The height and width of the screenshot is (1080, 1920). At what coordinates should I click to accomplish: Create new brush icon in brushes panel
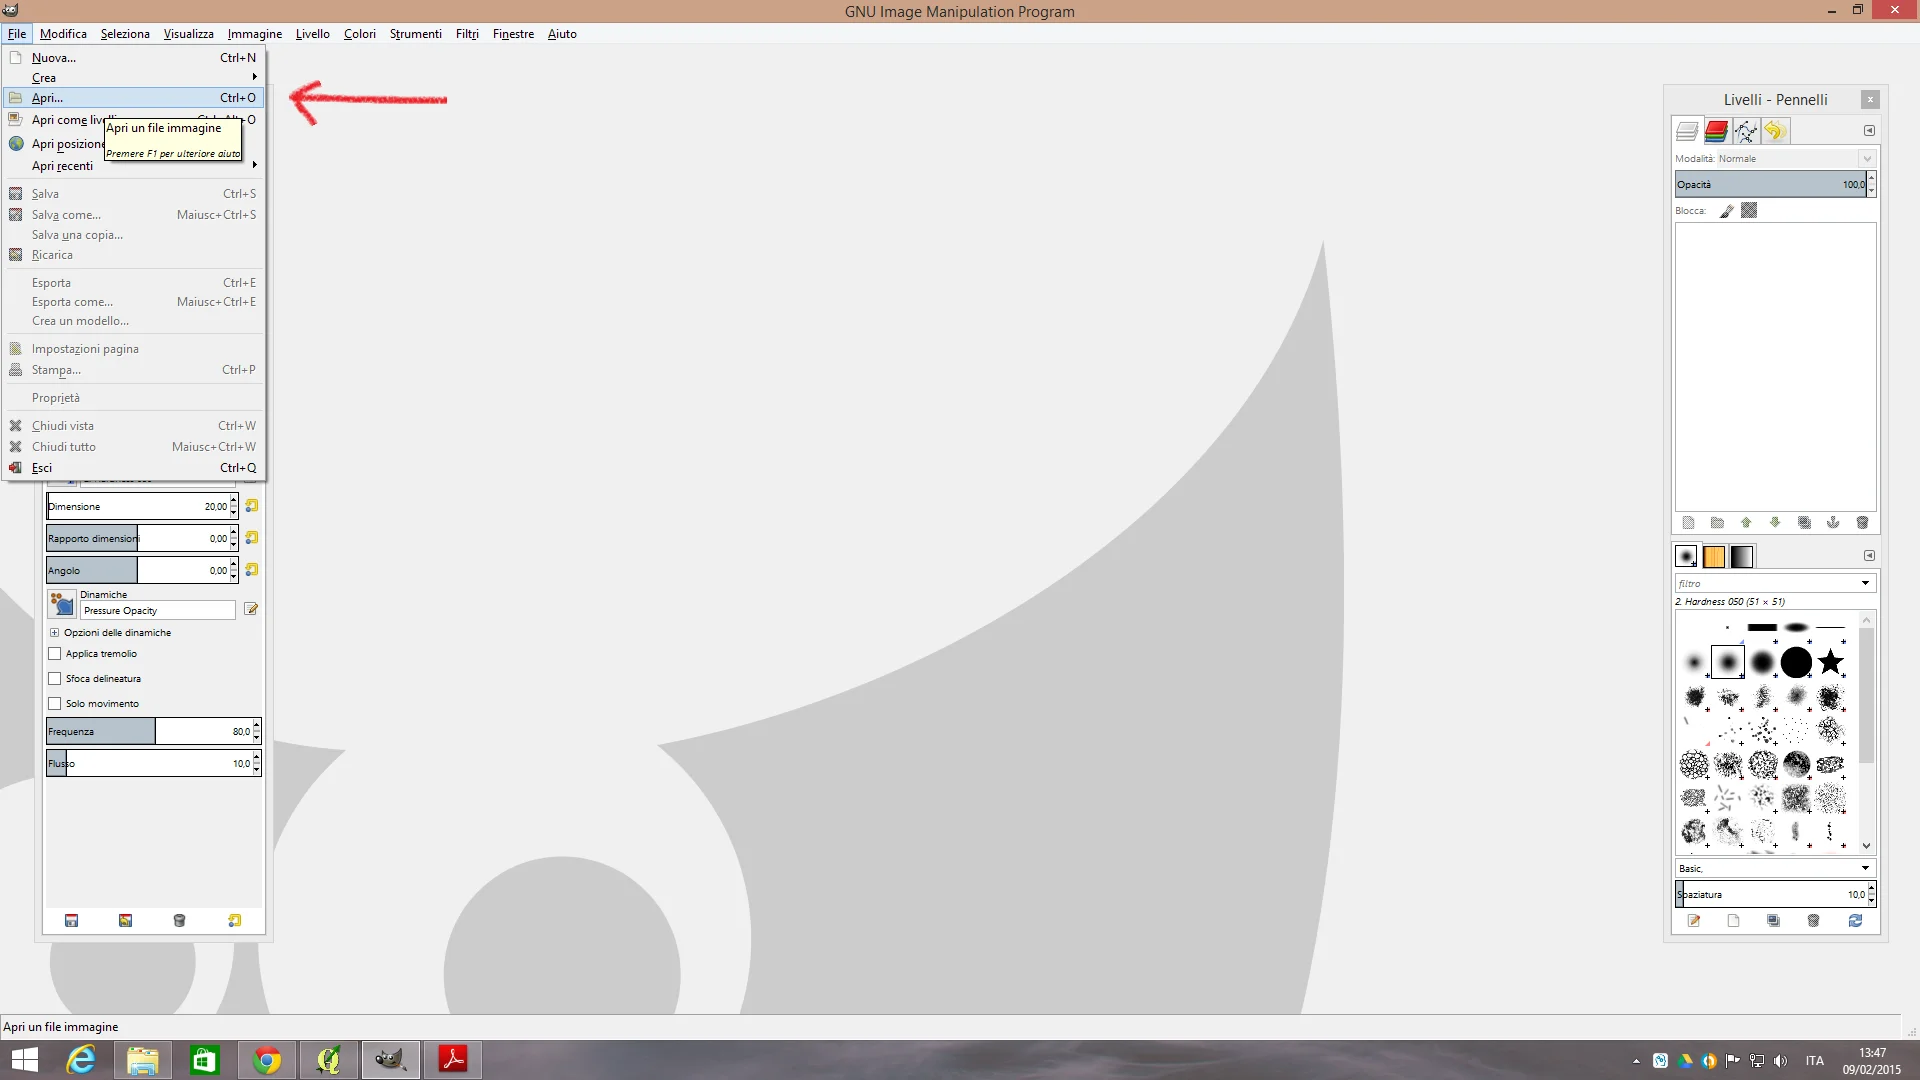click(1733, 921)
